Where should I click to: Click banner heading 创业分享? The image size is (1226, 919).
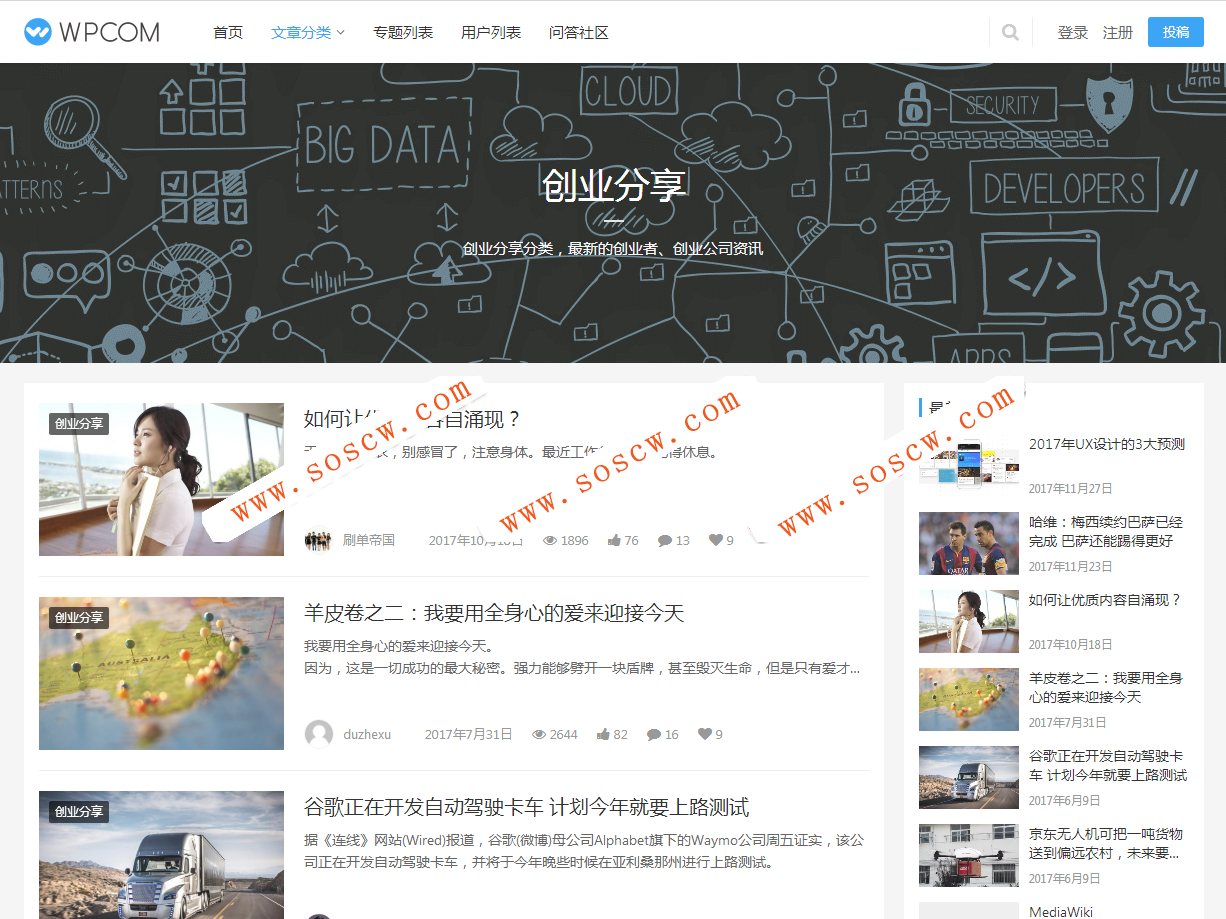tap(613, 186)
